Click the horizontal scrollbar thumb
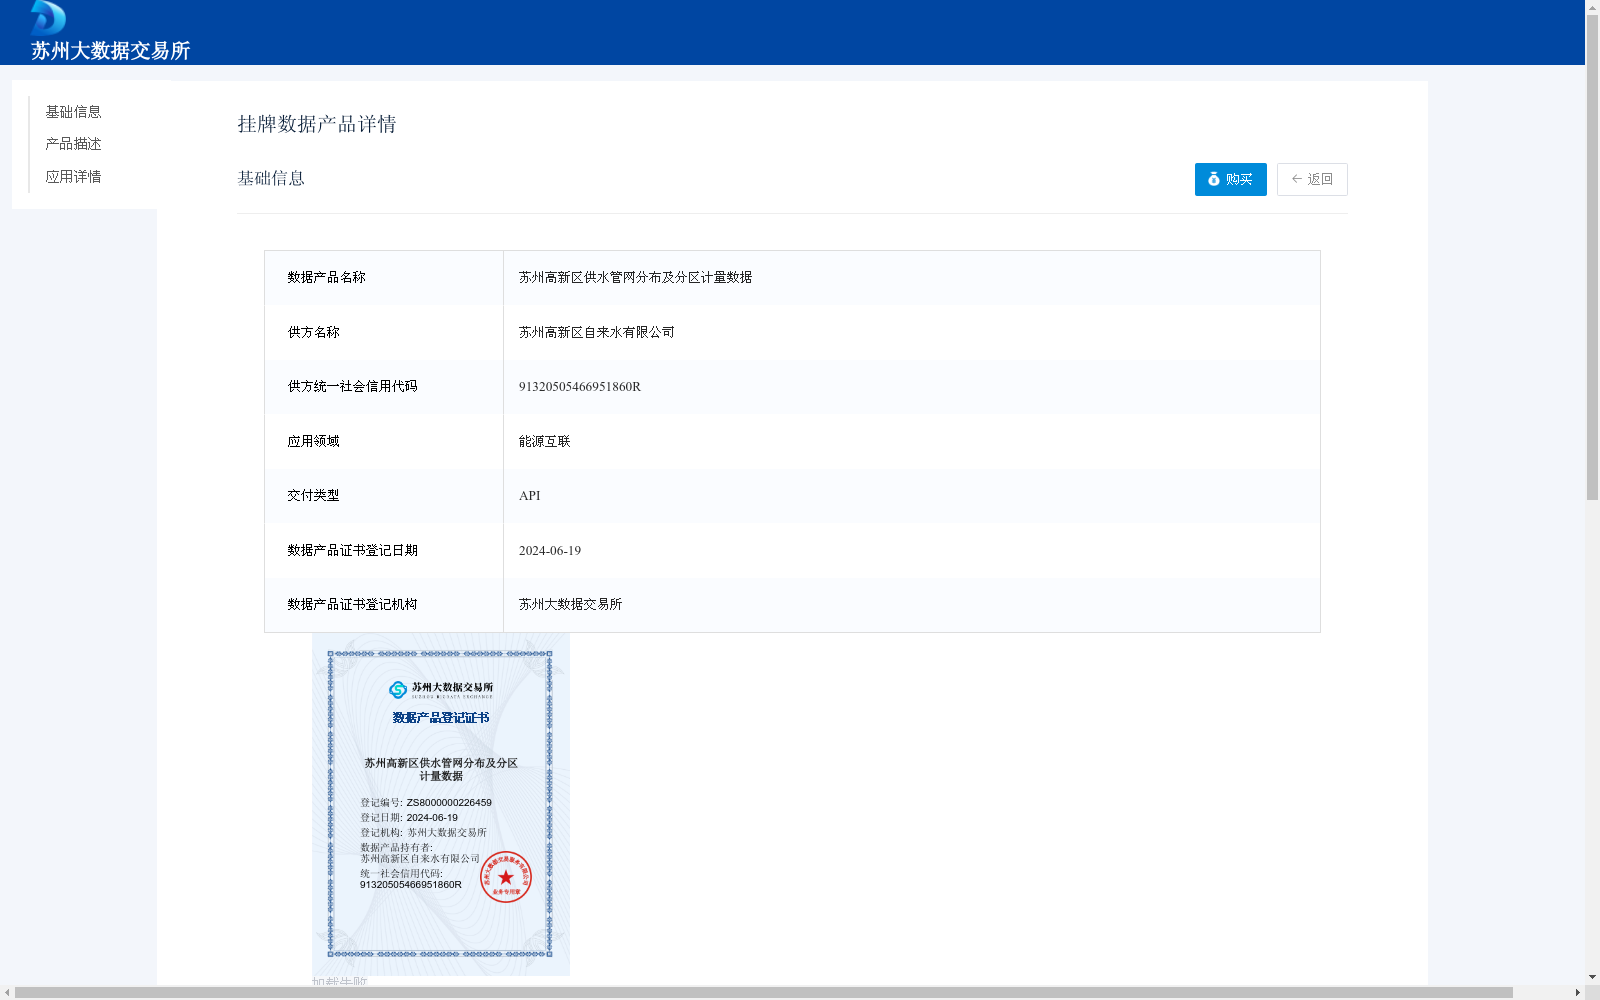Screen dimensions: 1600x1000 [x=764, y=993]
